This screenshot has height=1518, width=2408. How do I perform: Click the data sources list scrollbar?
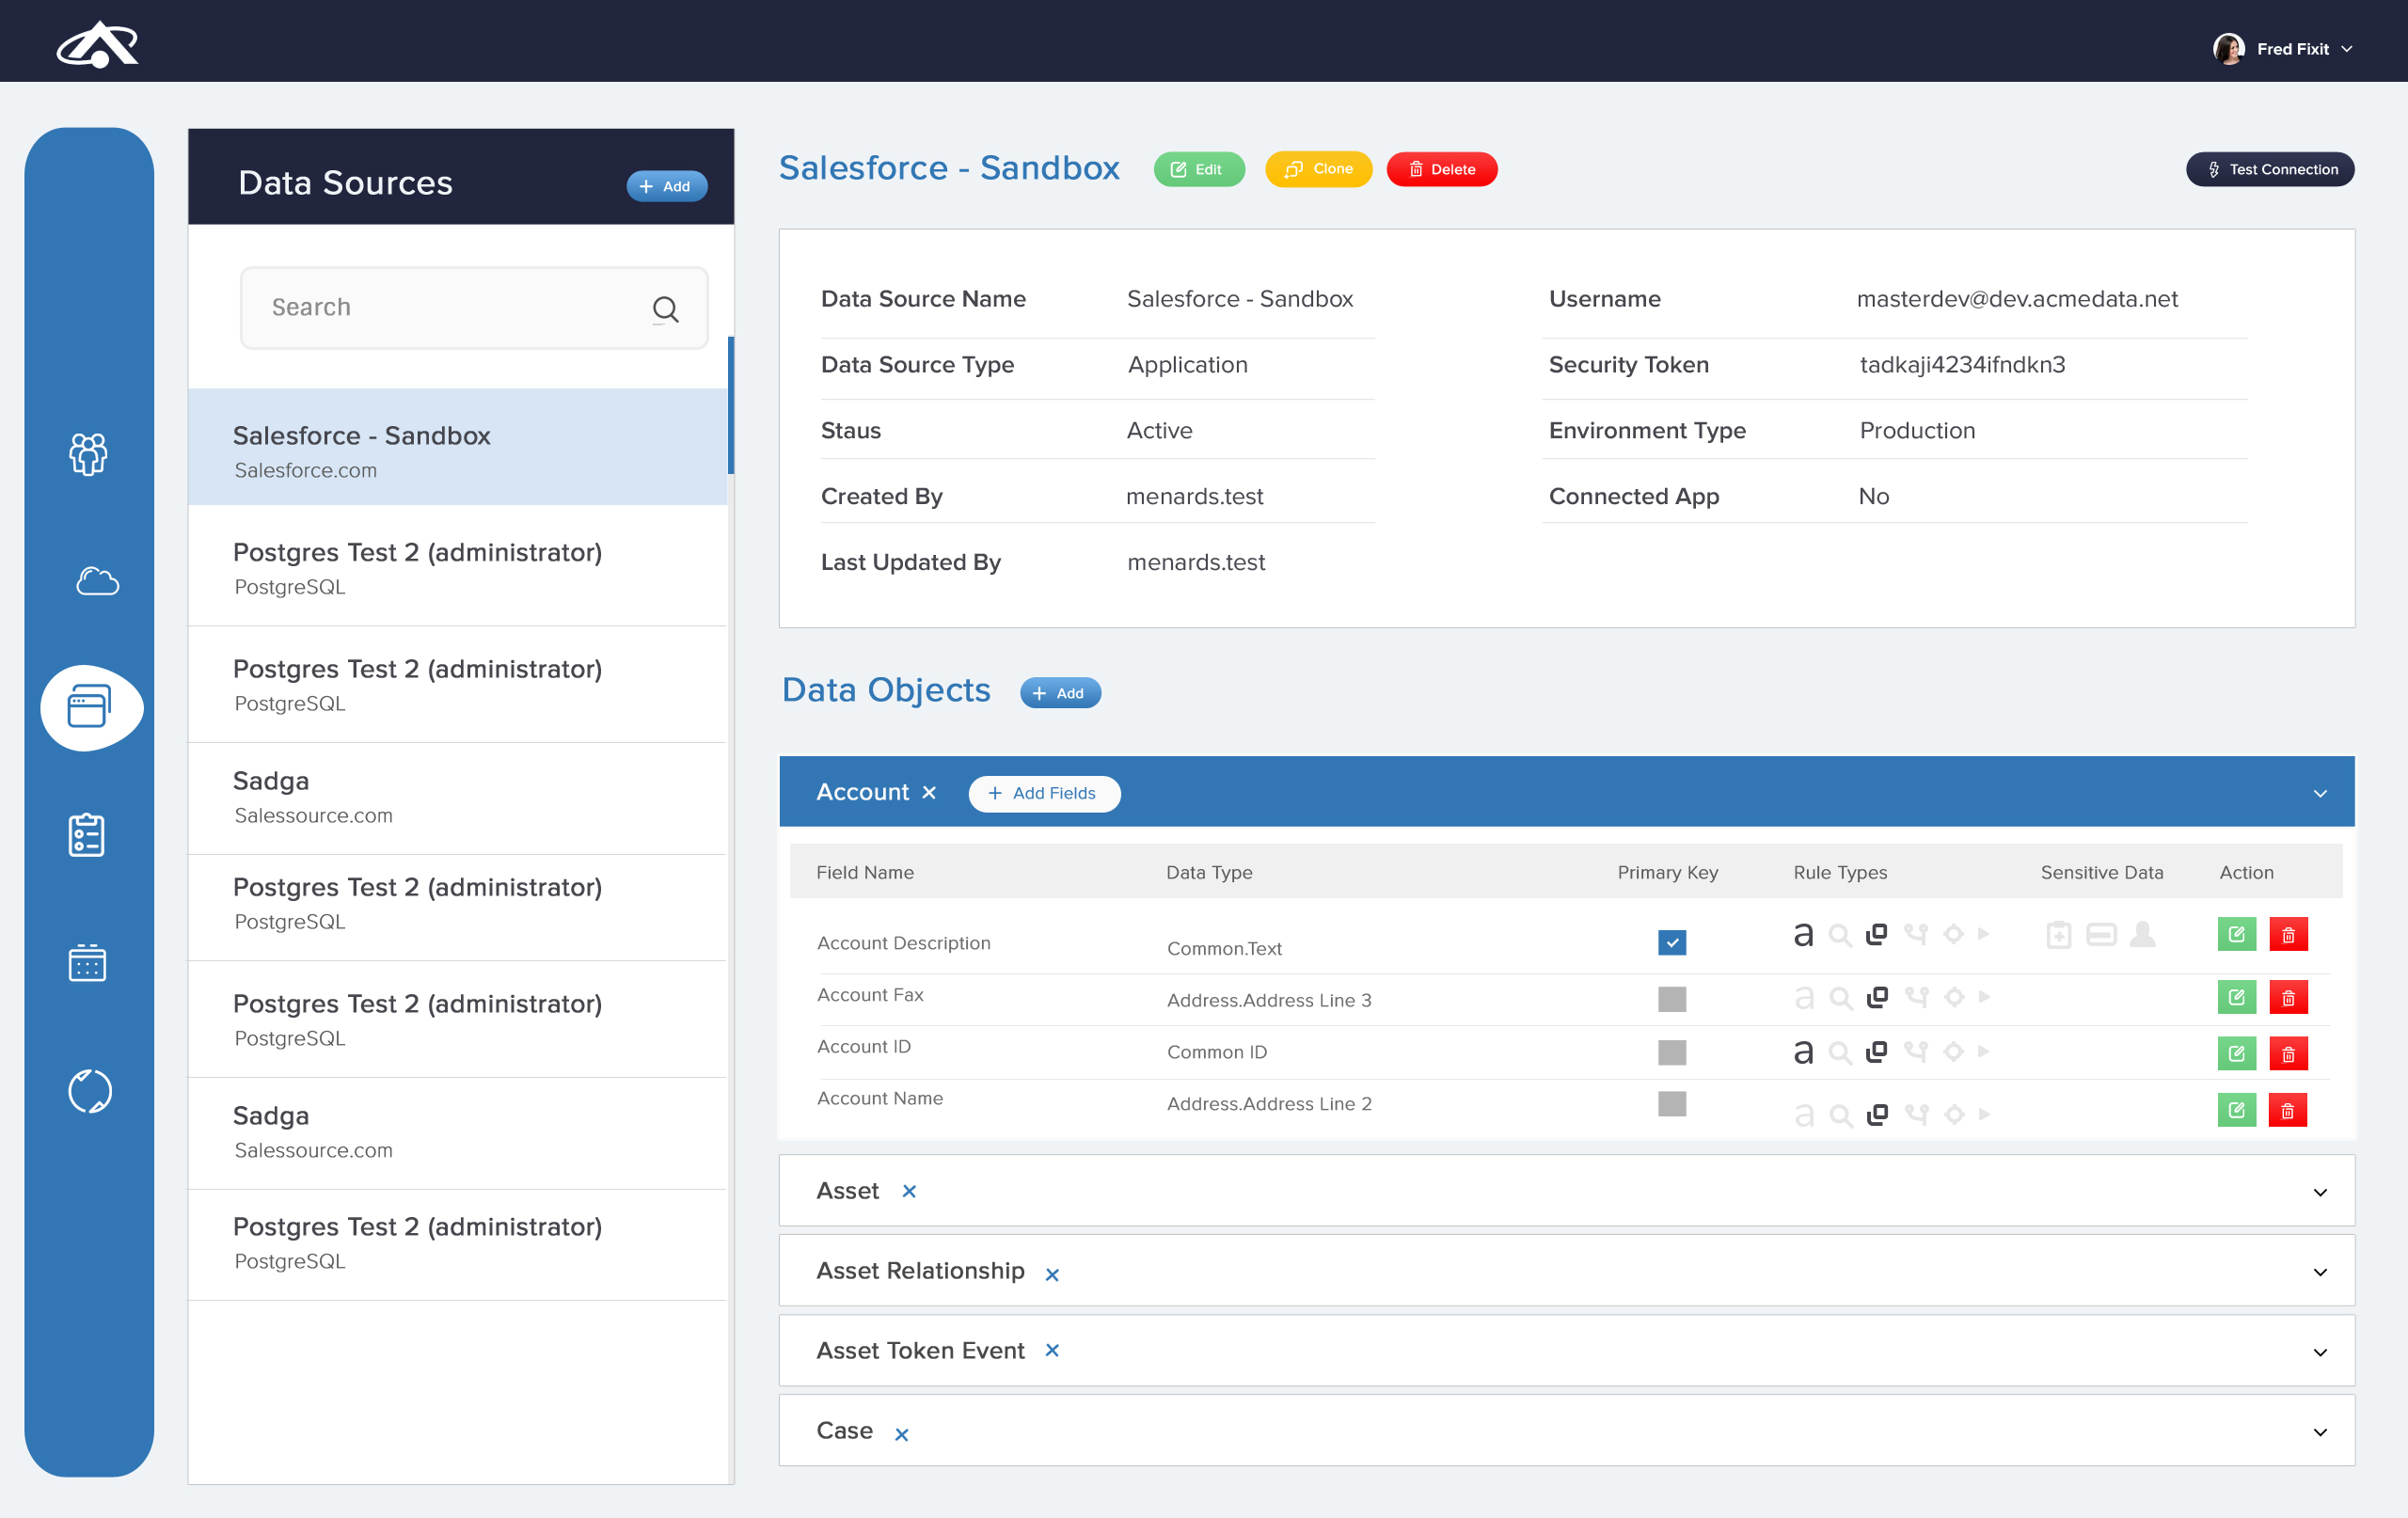731,404
